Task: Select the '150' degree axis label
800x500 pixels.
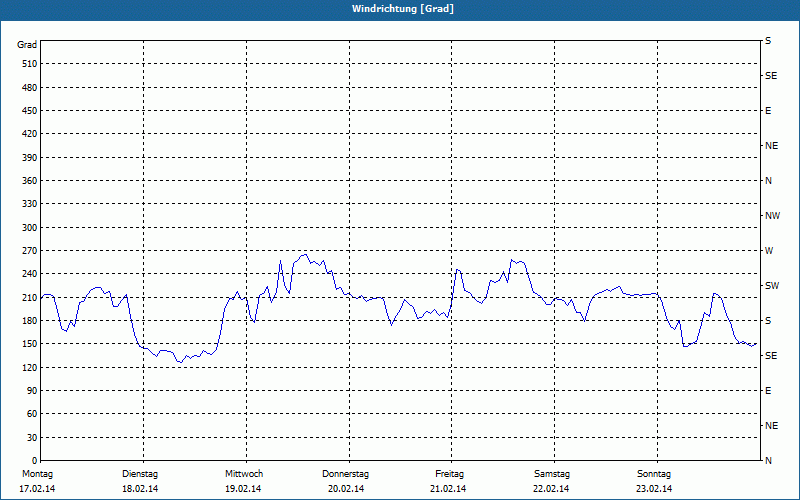Action: coord(30,344)
